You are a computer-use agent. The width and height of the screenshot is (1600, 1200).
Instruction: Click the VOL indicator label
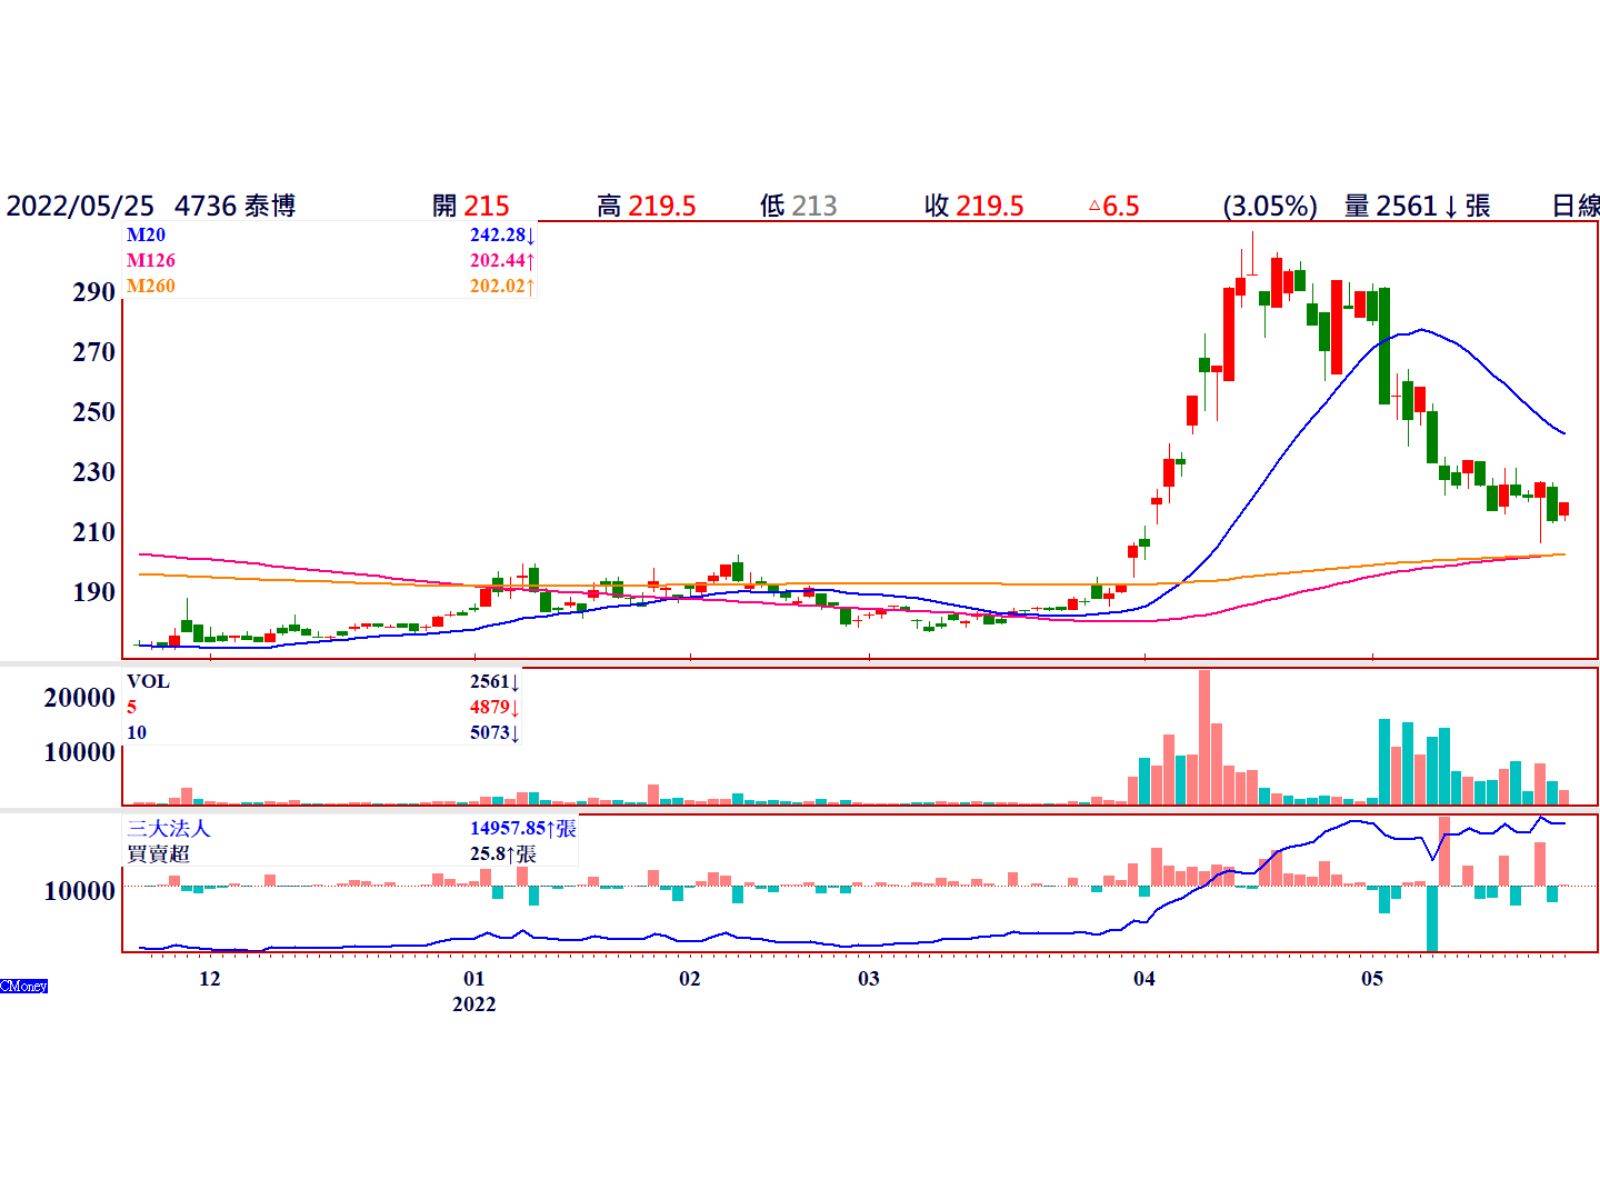click(x=148, y=682)
